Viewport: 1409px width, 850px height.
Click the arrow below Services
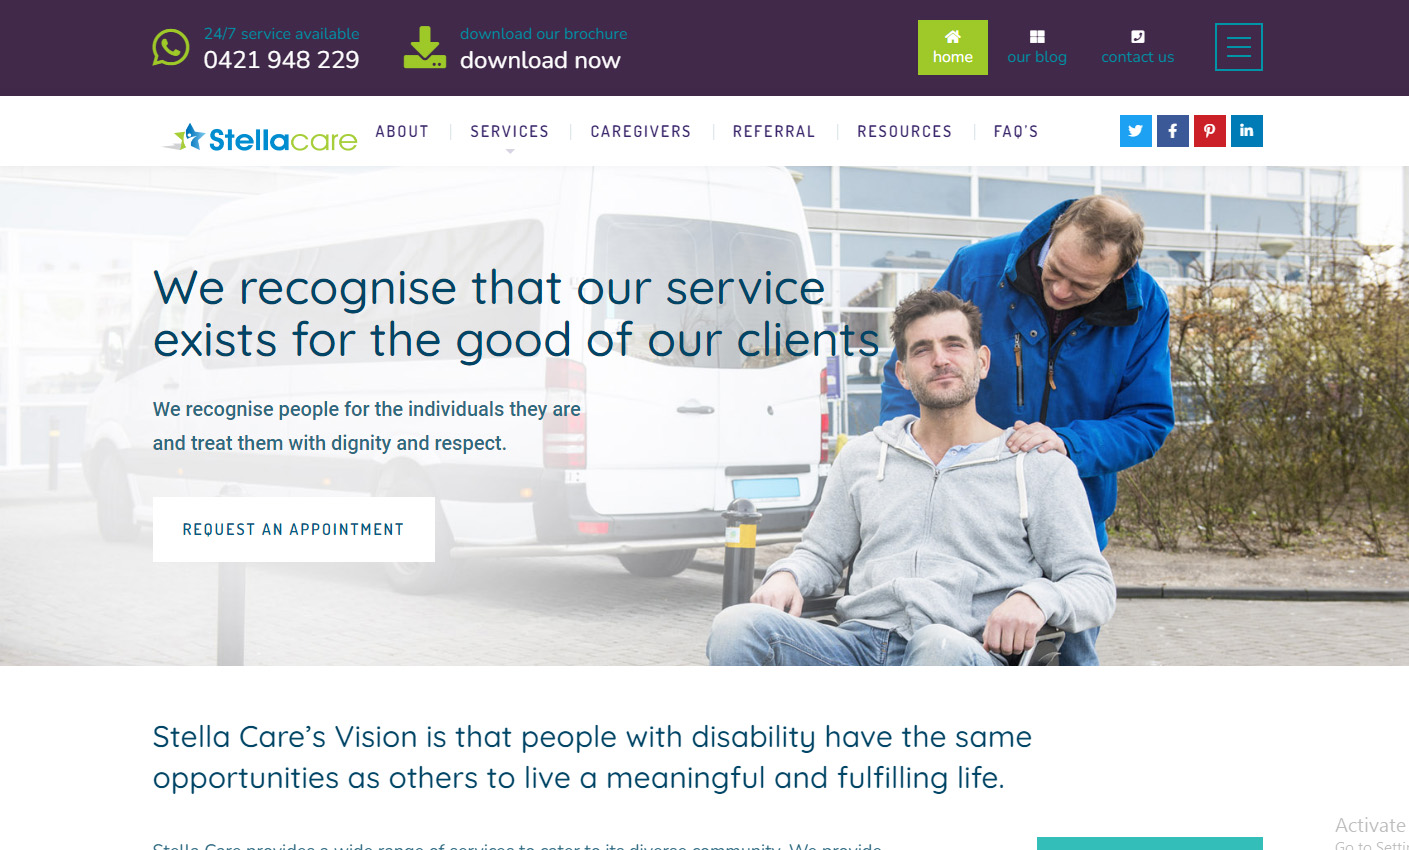(510, 152)
